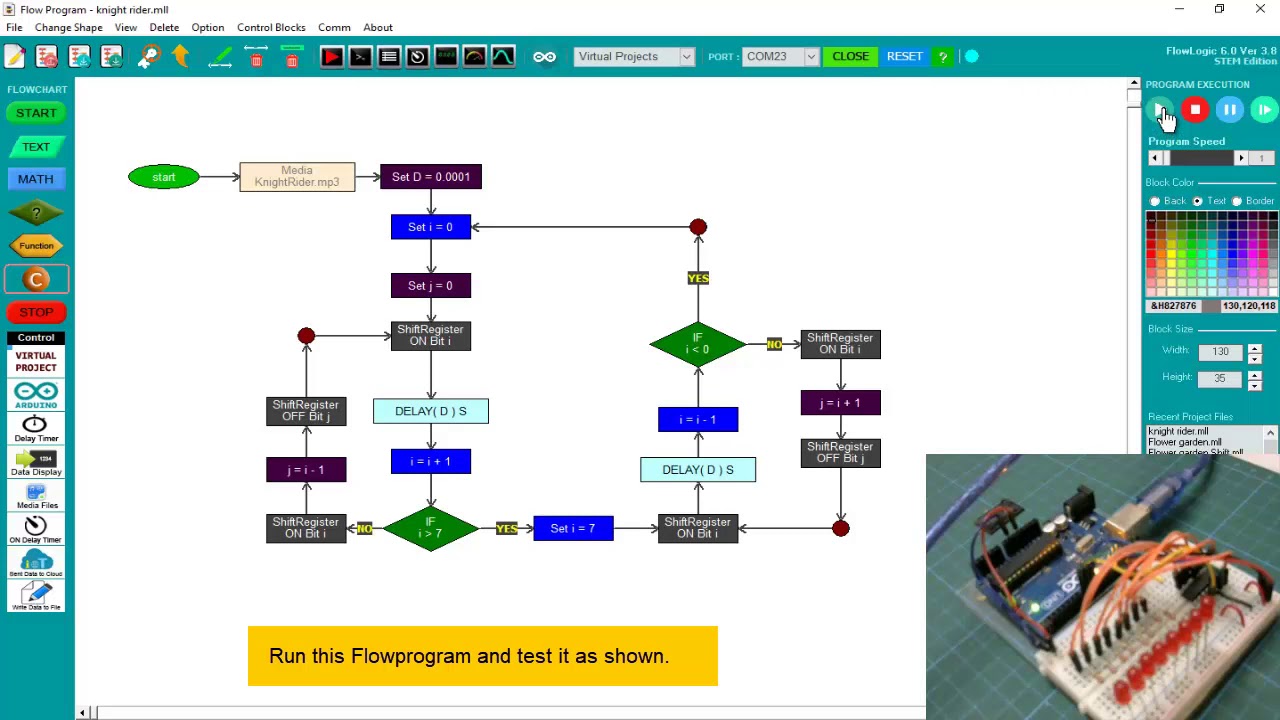The image size is (1280, 720).
Task: Open the gauge meter toolbar icon
Action: click(x=474, y=57)
